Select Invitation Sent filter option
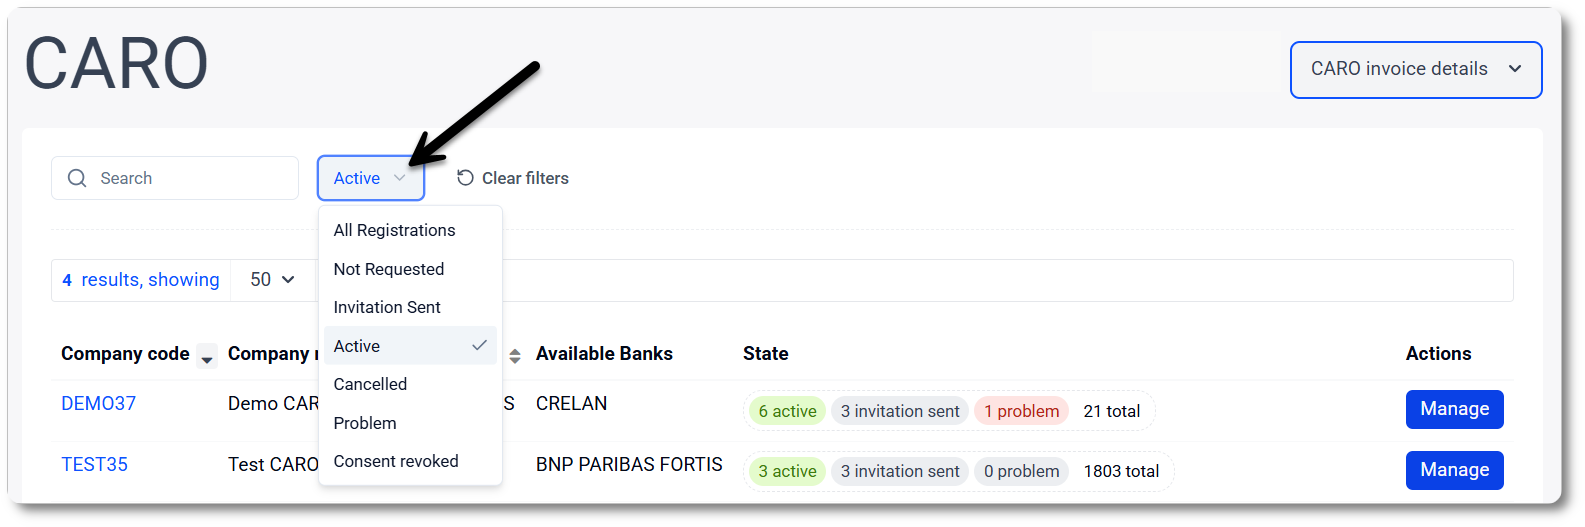 387,307
